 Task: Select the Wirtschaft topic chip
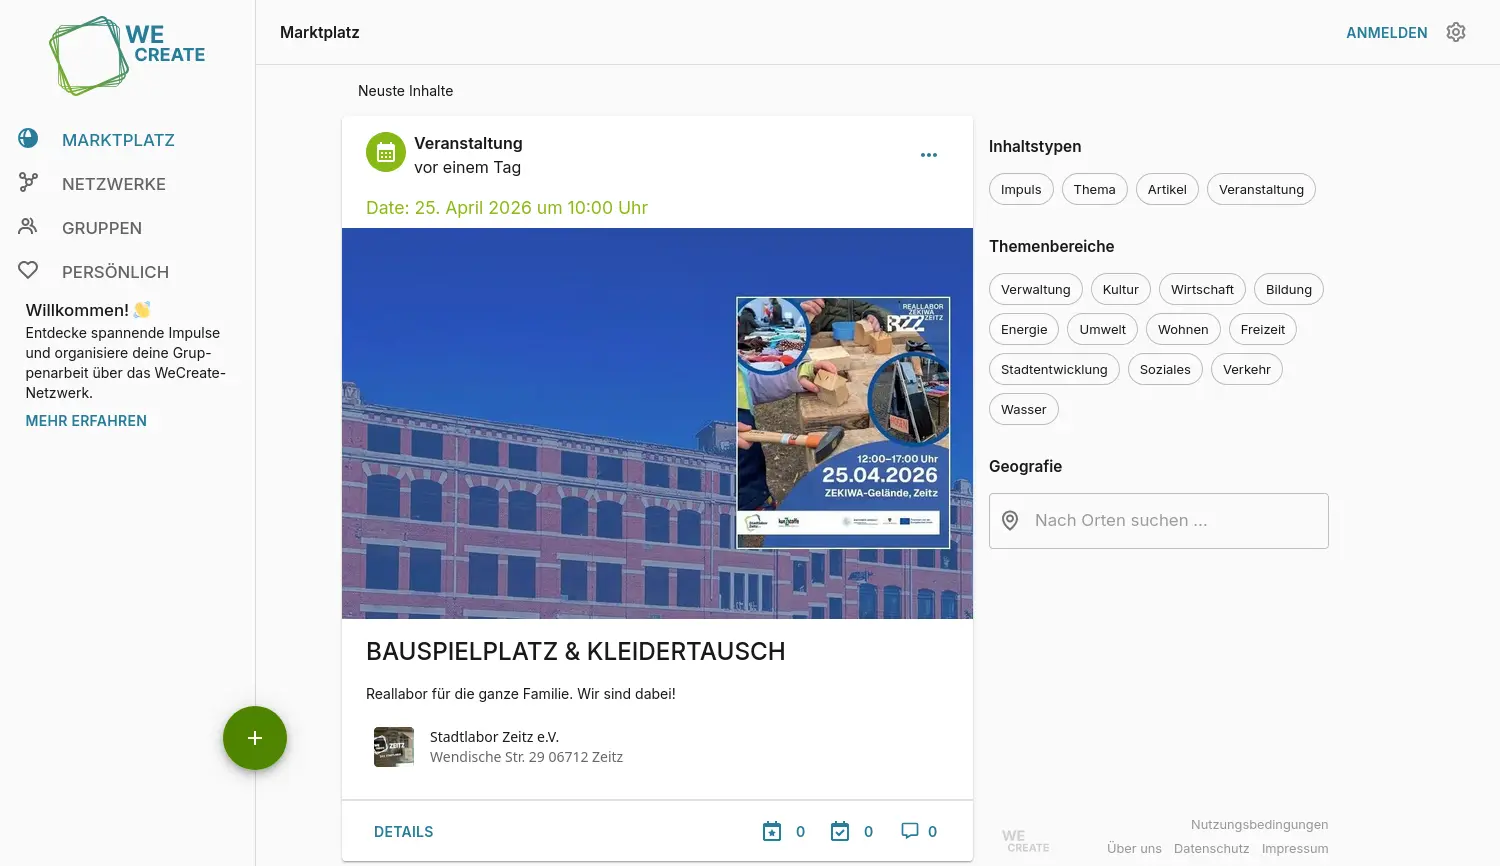[1202, 289]
